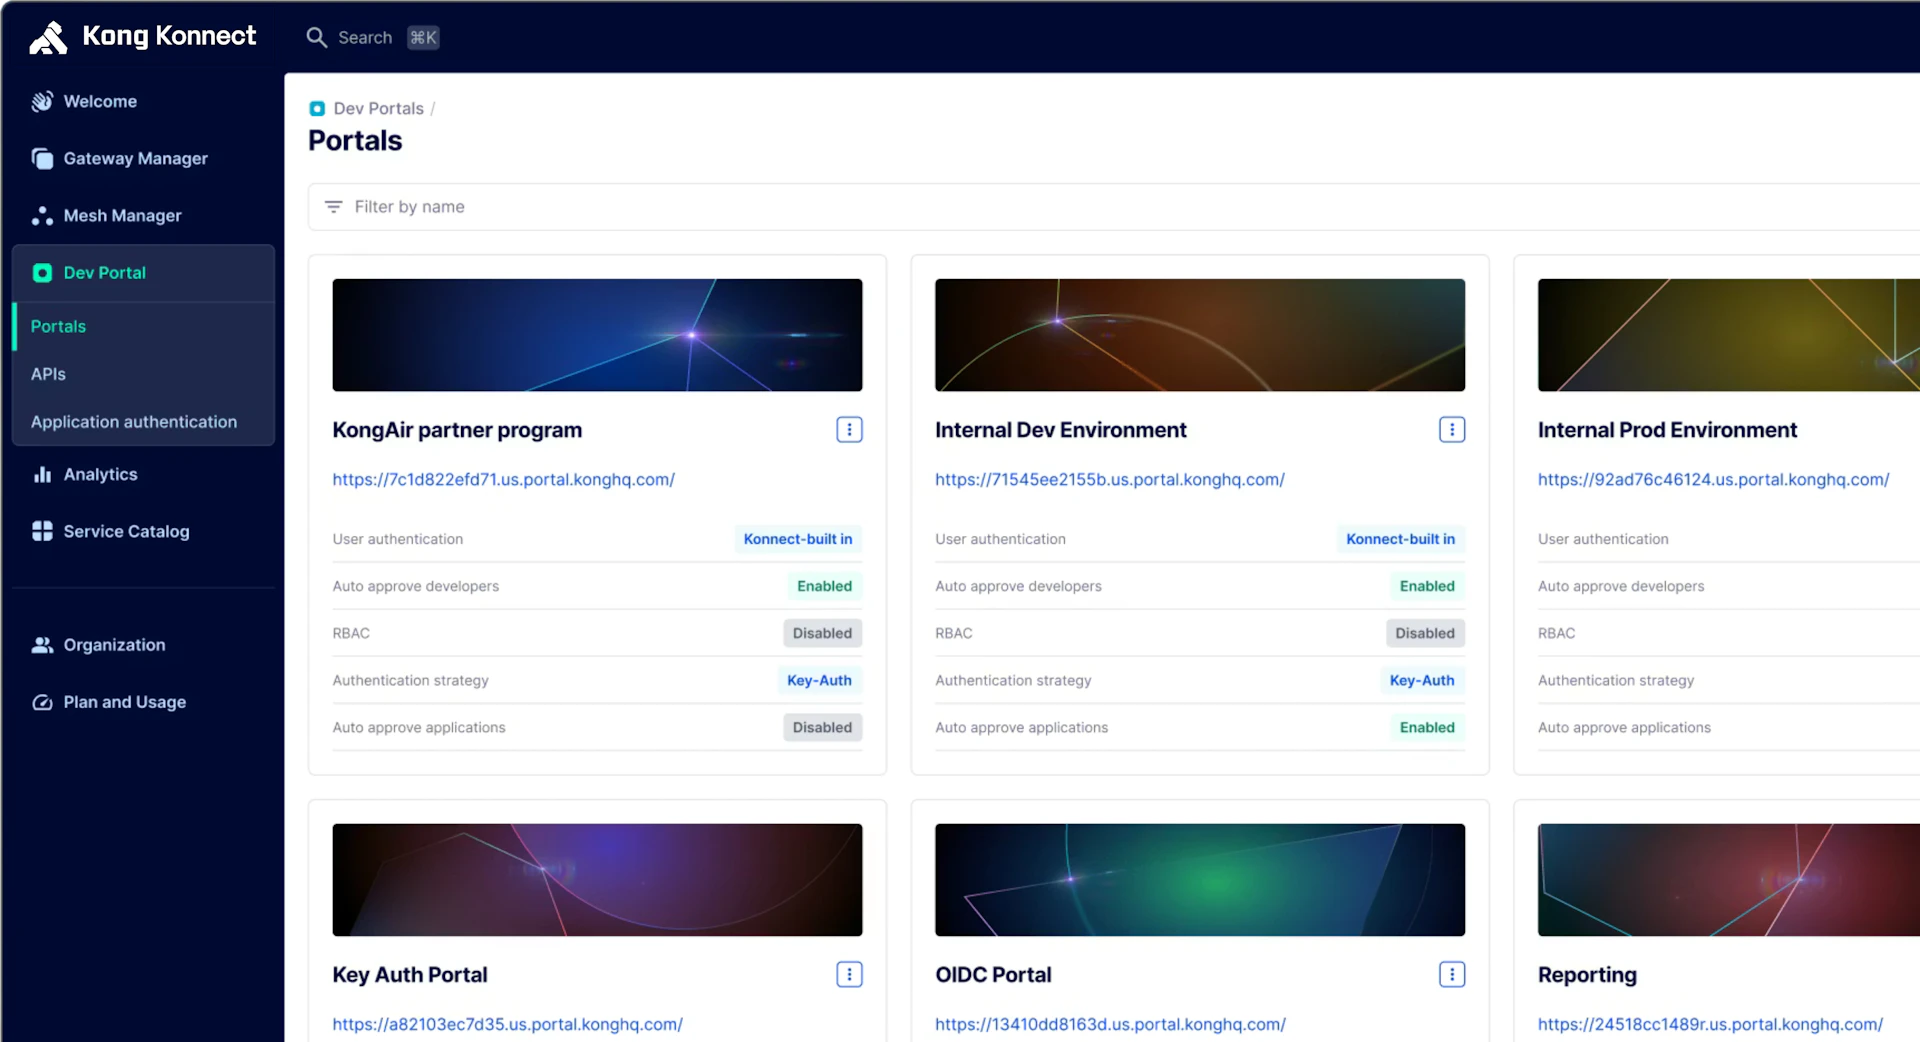The width and height of the screenshot is (1920, 1042).
Task: Click the Dev Portals breadcrumb link
Action: [x=378, y=108]
